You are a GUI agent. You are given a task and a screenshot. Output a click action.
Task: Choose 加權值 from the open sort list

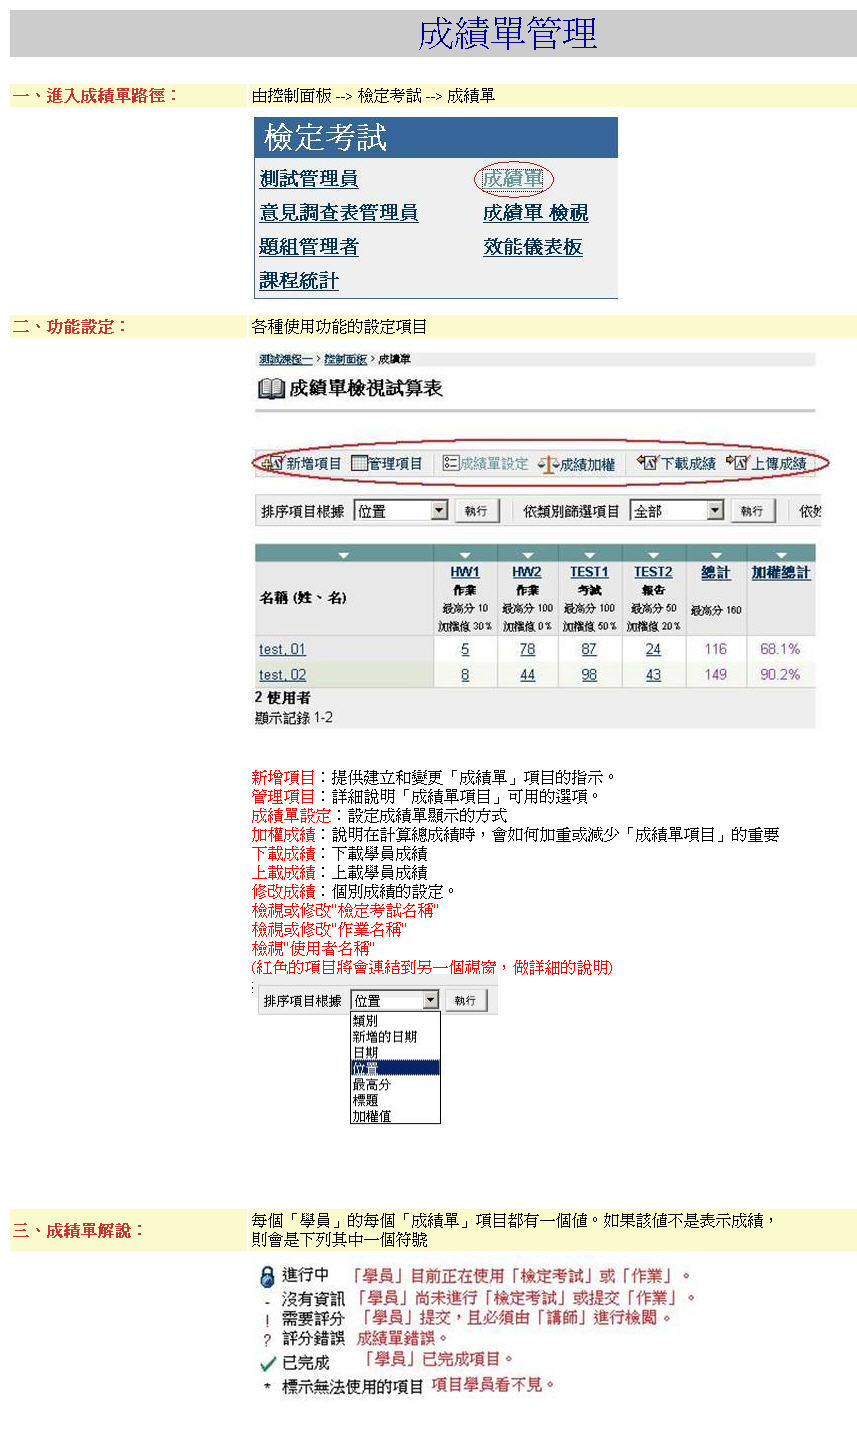tap(372, 1116)
